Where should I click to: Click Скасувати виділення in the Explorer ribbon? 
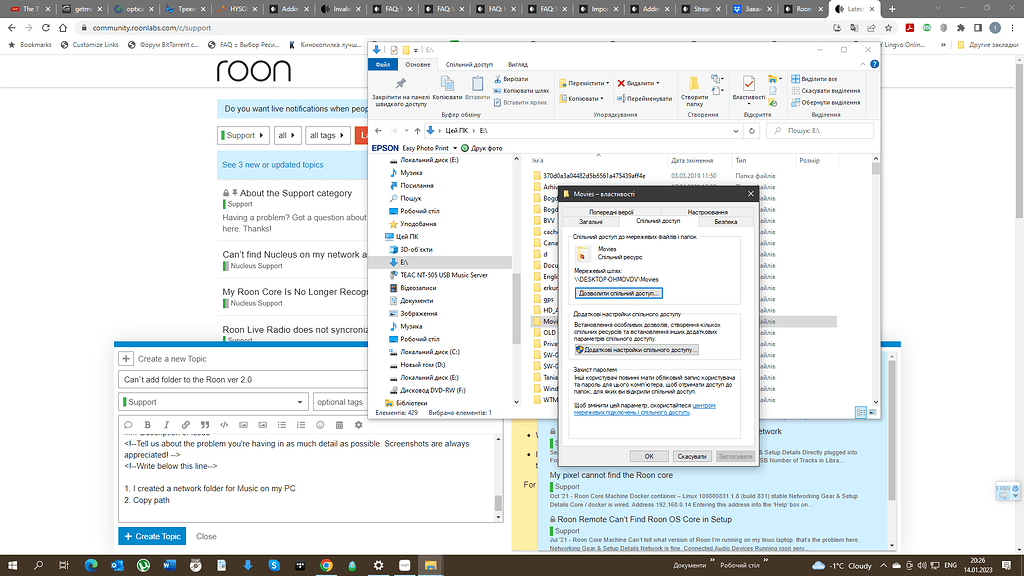[x=825, y=91]
